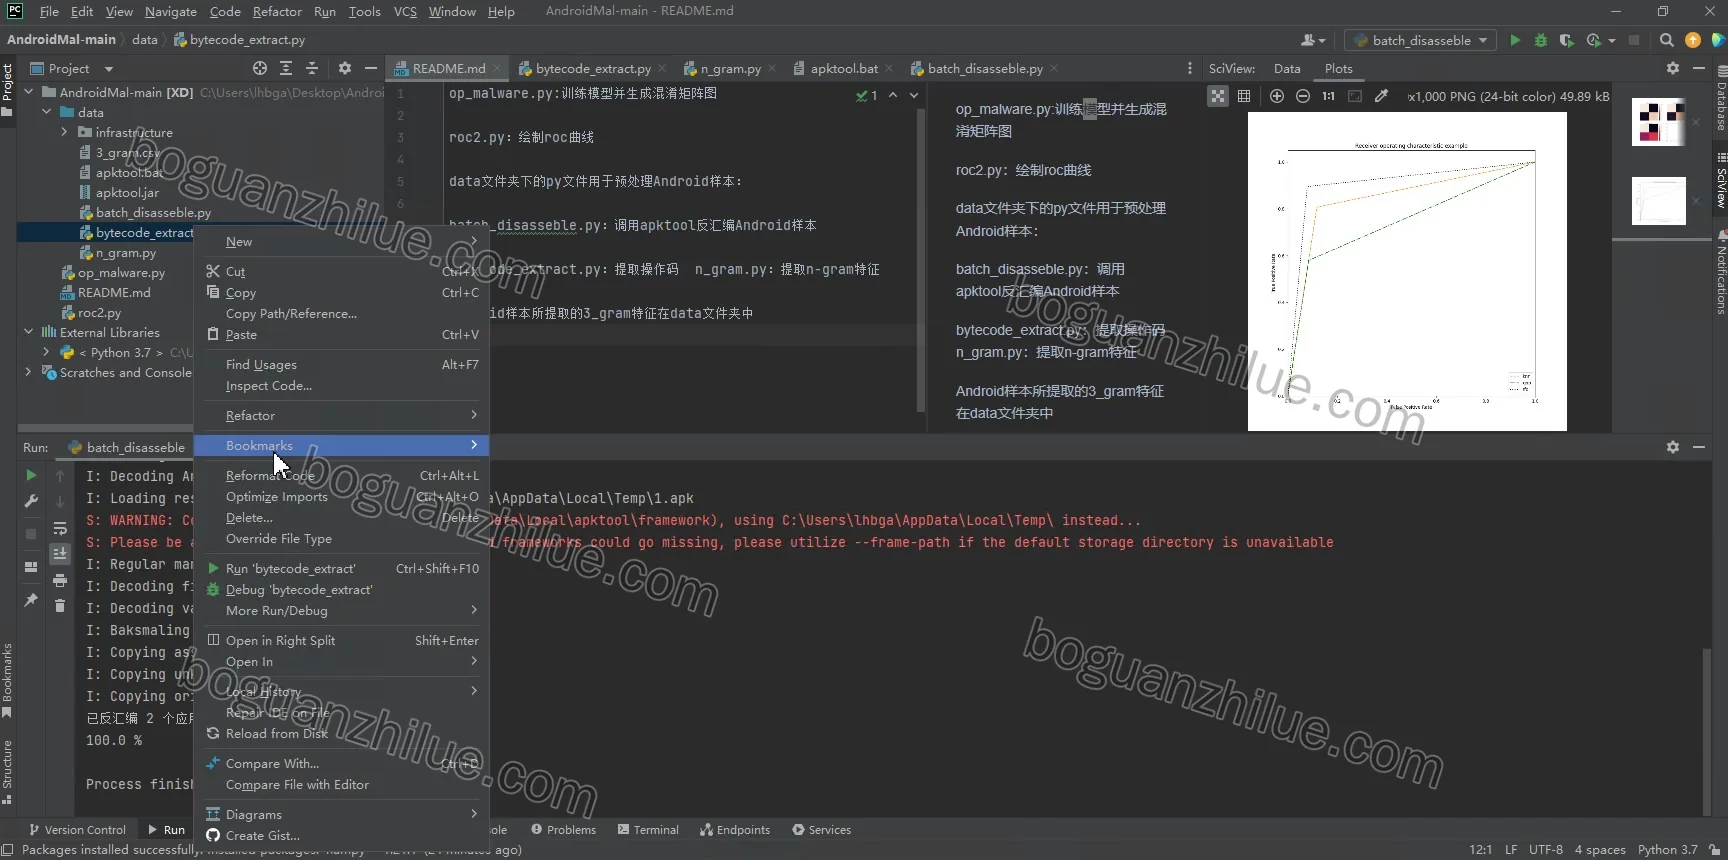Image resolution: width=1728 pixels, height=860 pixels.
Task: Open batch_disasseble run configuration dropdown
Action: click(x=1421, y=40)
